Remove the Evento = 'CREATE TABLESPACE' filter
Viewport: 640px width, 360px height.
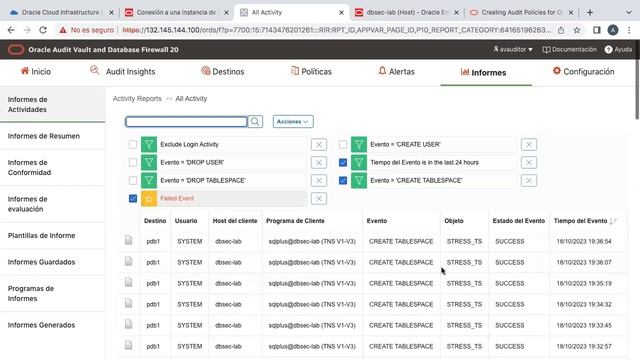coord(529,180)
